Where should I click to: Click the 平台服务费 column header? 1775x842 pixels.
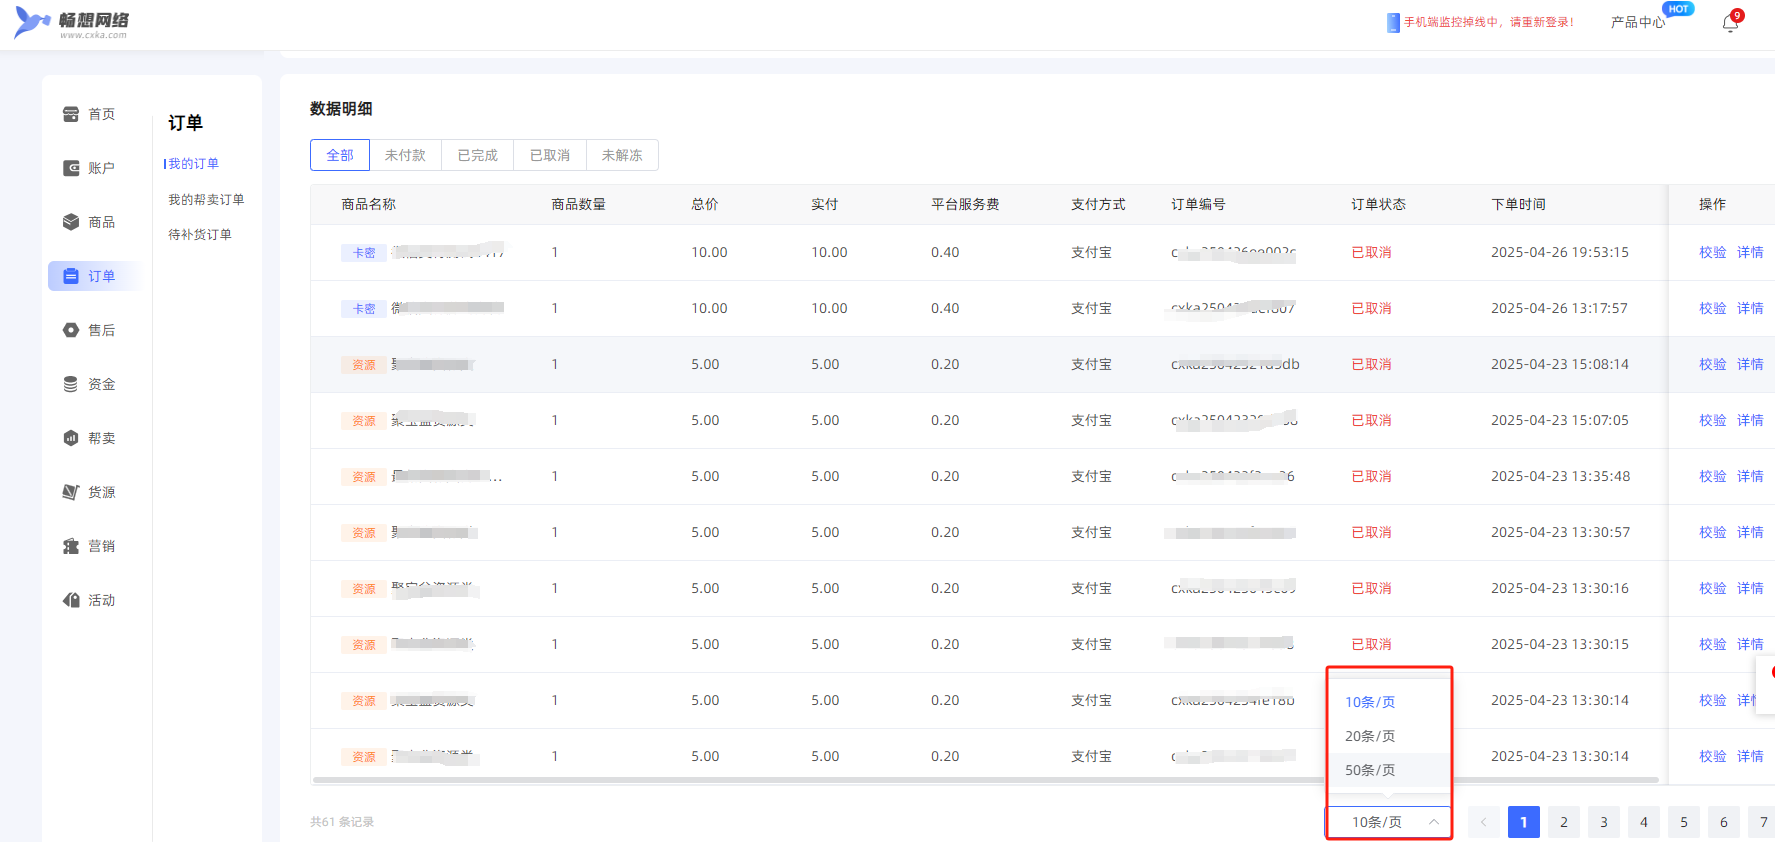tap(965, 204)
